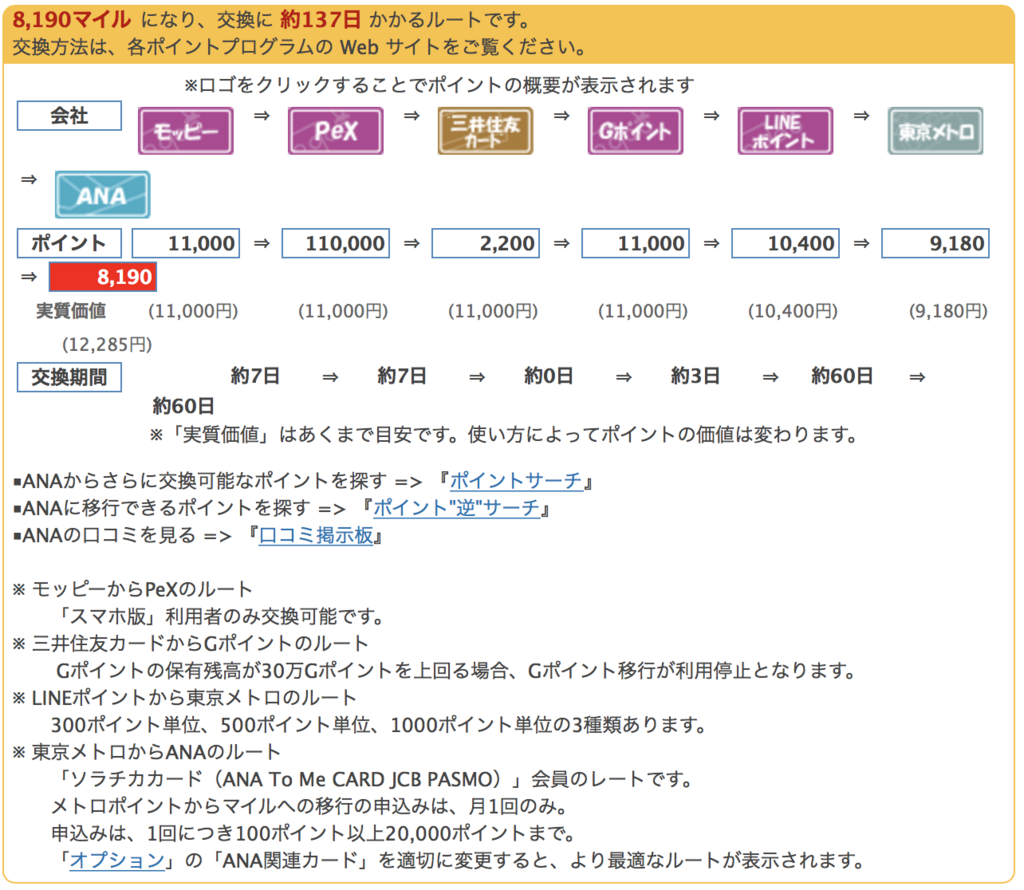Click the モッピー logo

[185, 131]
